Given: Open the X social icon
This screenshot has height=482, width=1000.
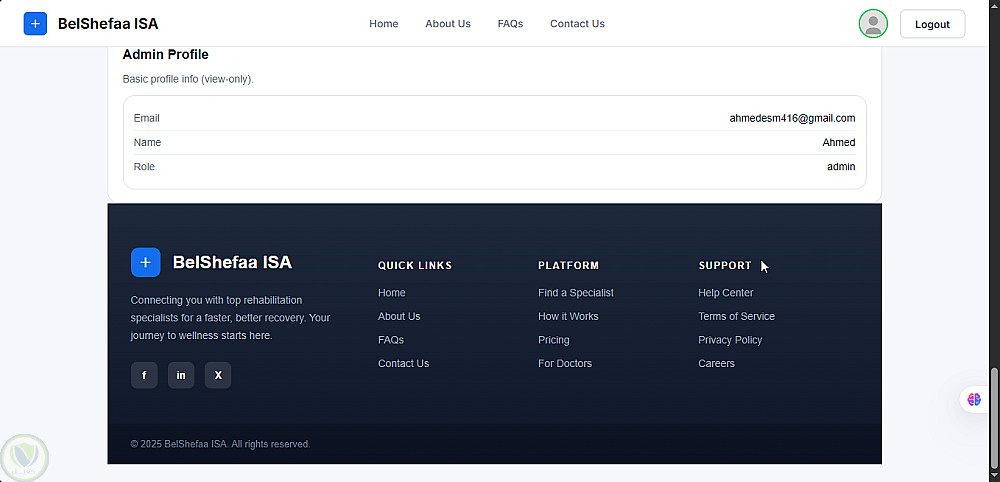Looking at the screenshot, I should coord(218,375).
